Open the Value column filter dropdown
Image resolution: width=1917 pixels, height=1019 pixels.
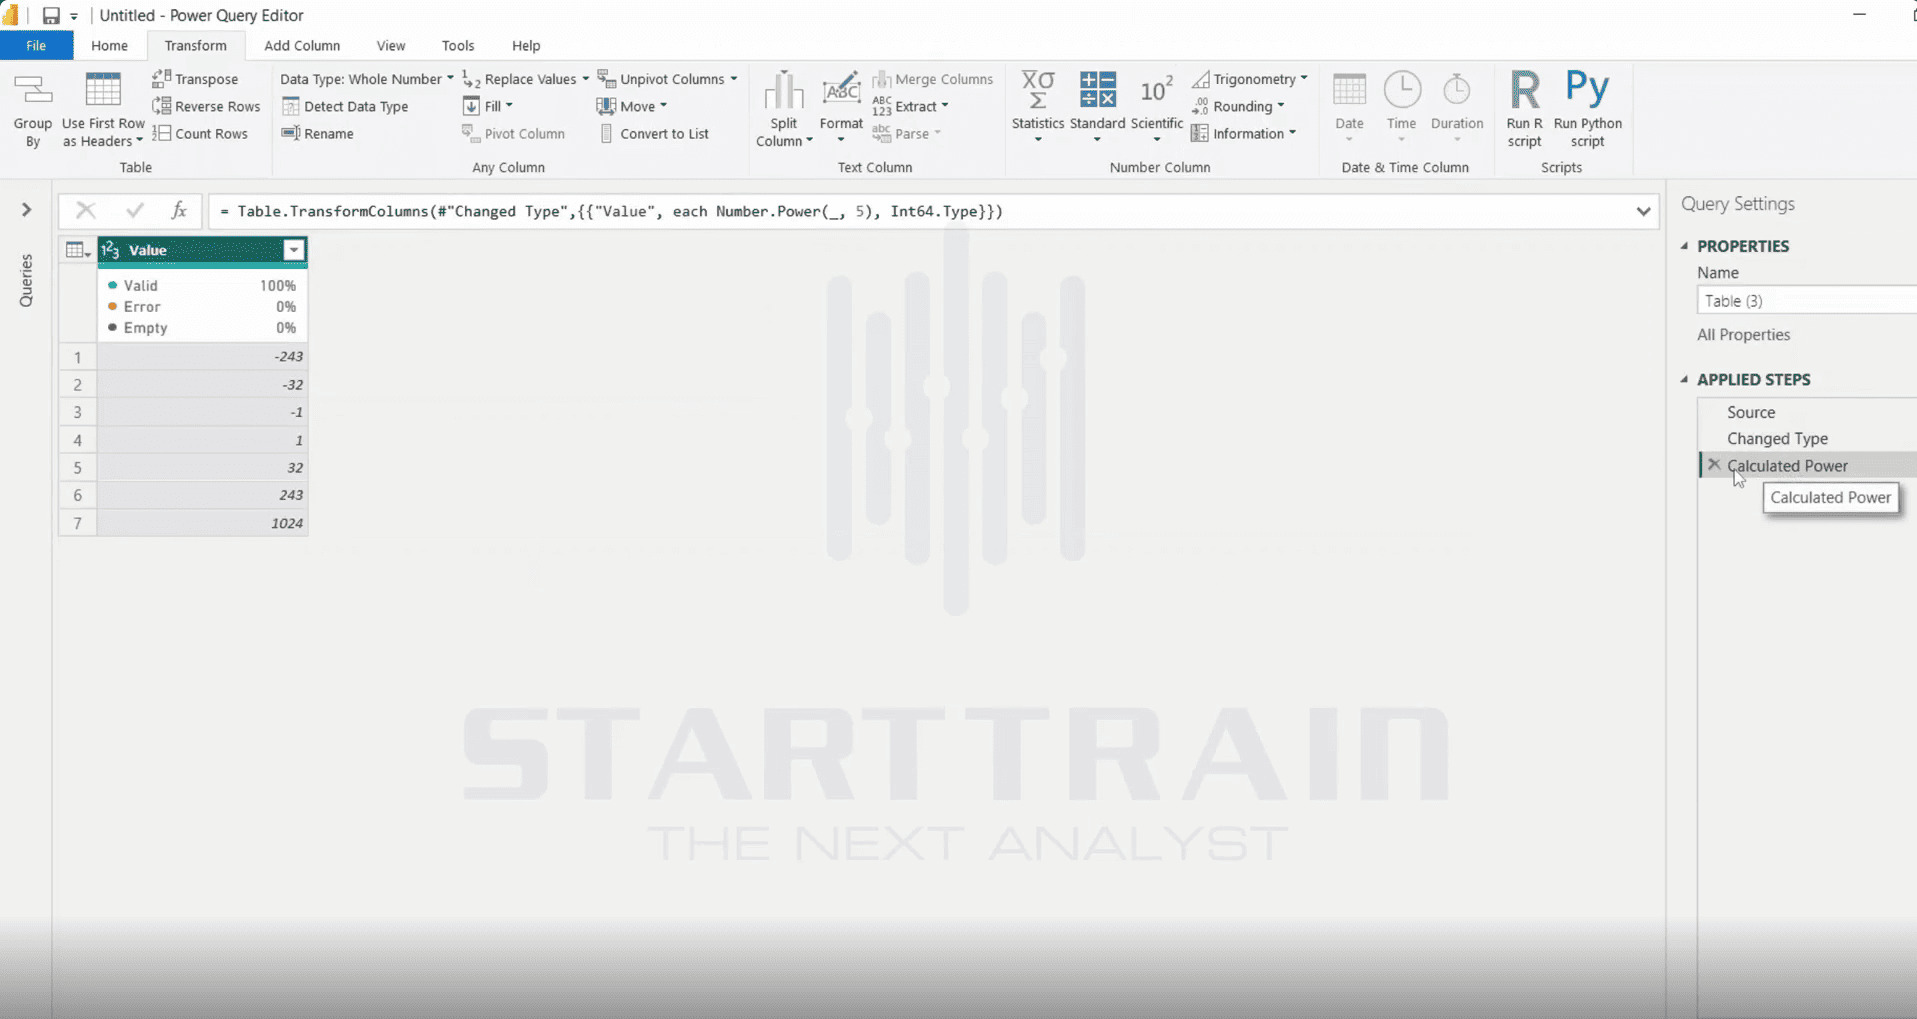coord(294,250)
